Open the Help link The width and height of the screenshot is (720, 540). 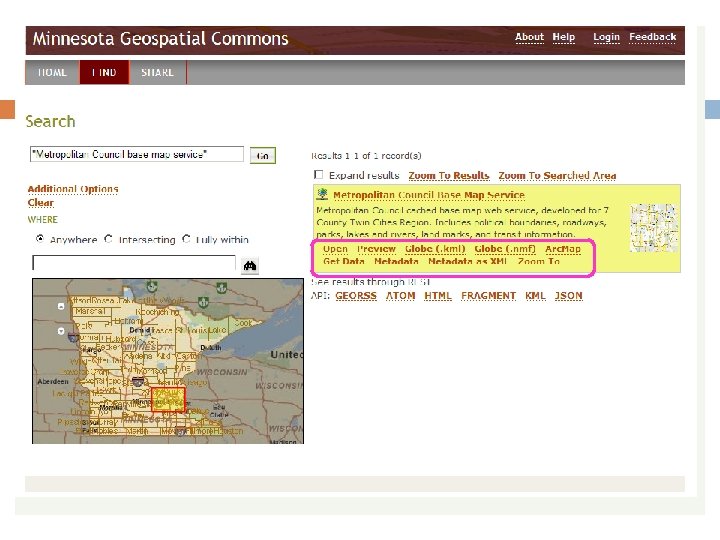(x=563, y=37)
